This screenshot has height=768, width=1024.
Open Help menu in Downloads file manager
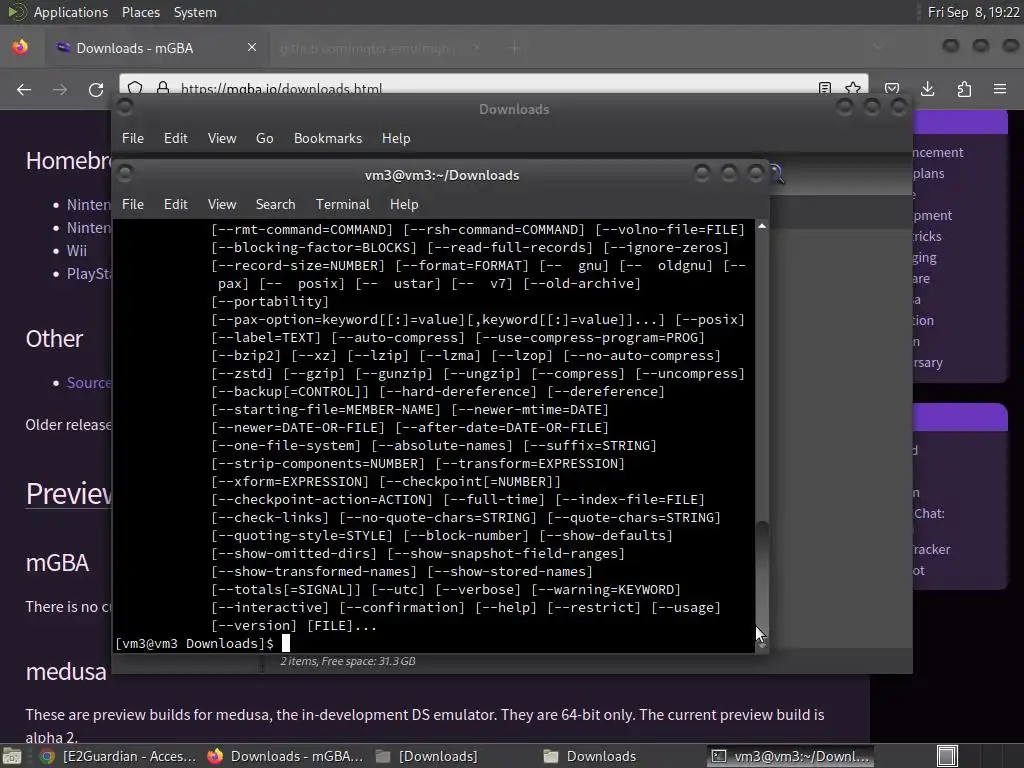pyautogui.click(x=396, y=138)
